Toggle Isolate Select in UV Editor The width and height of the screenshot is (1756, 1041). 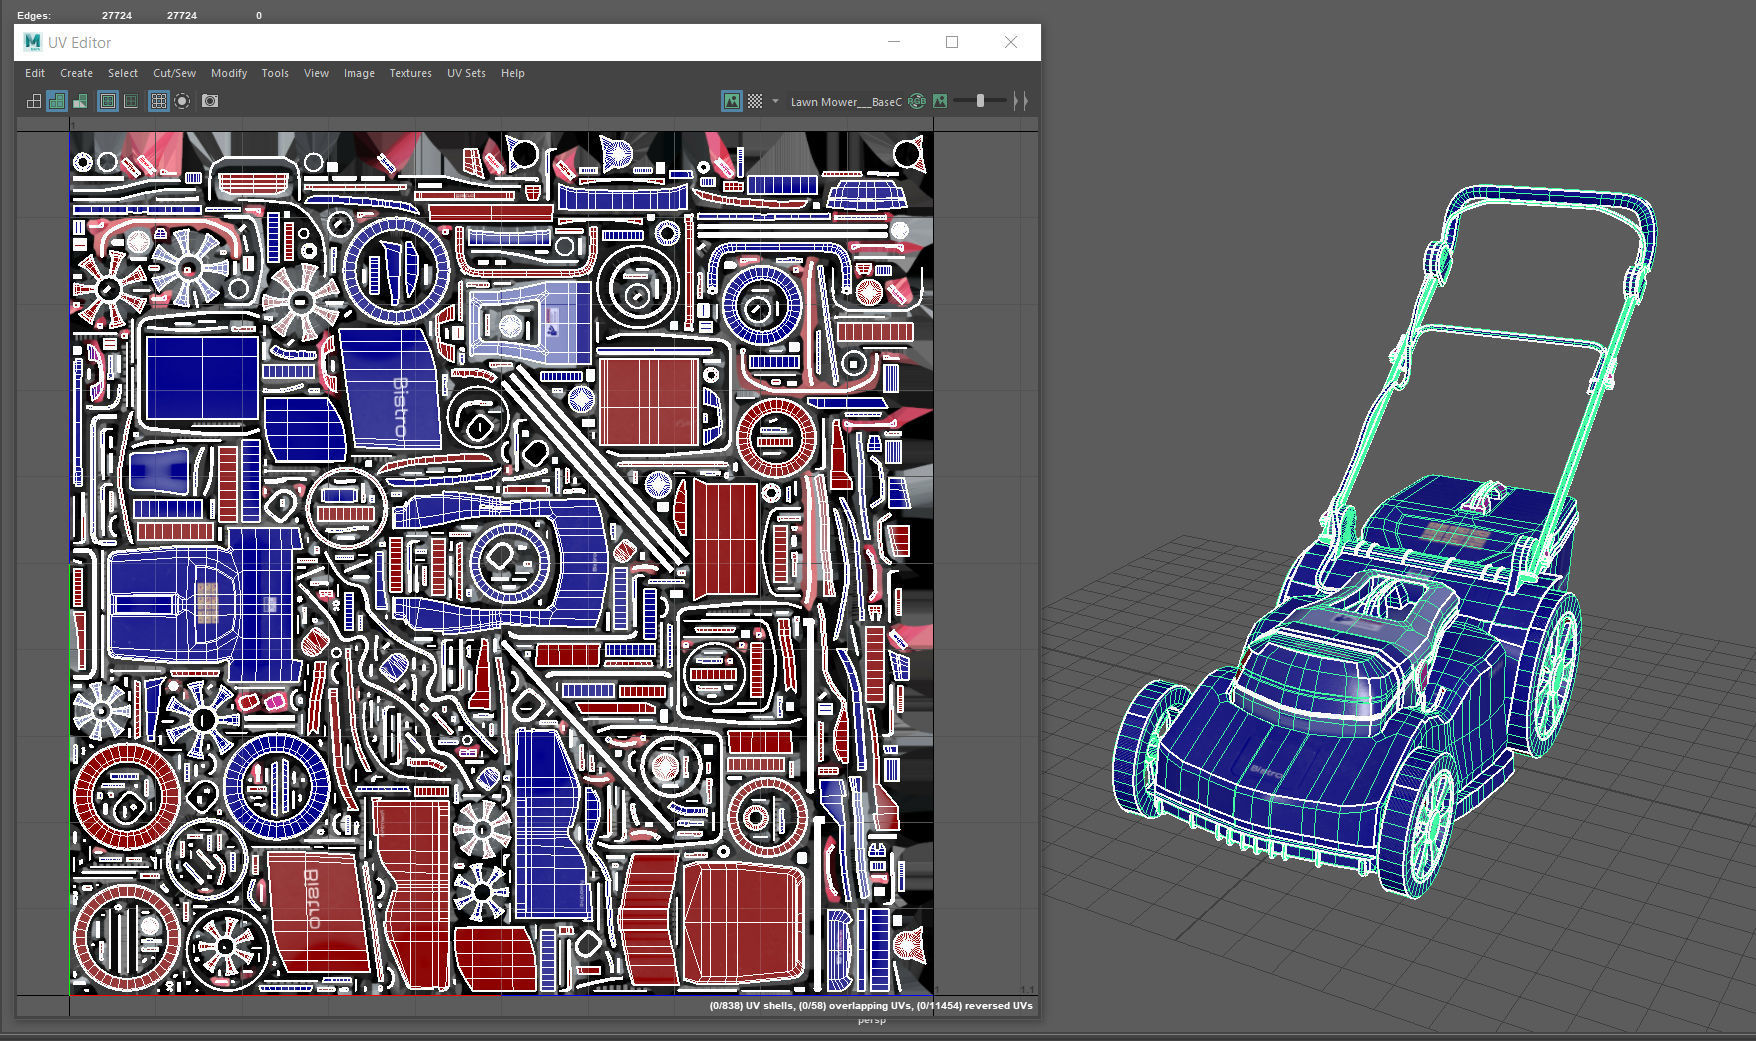click(x=182, y=101)
